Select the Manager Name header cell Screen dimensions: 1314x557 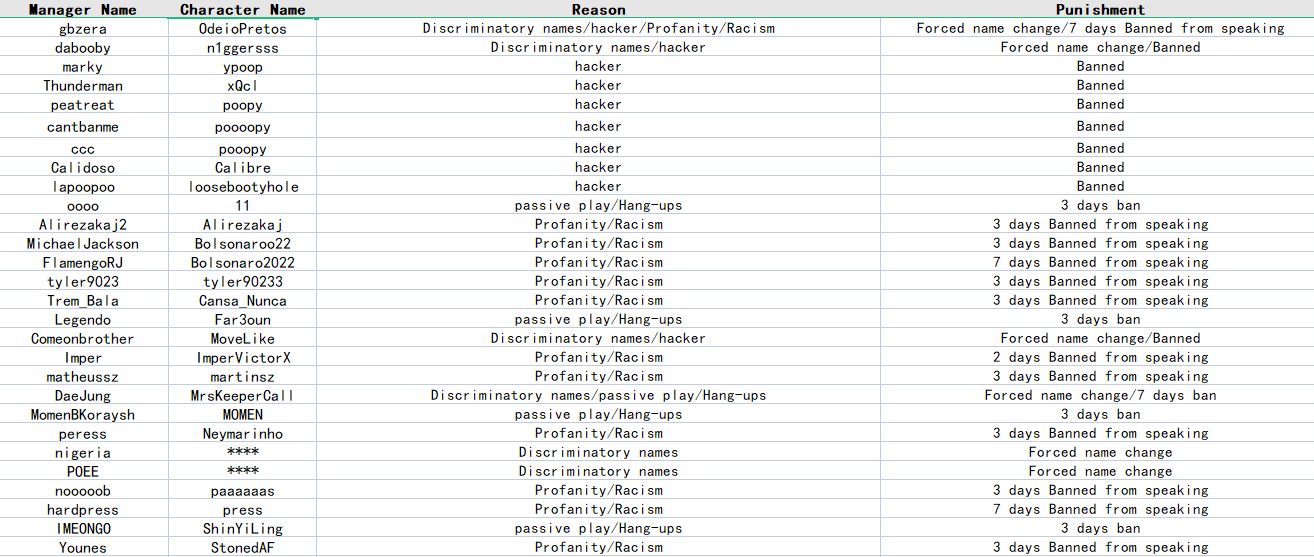coord(83,9)
